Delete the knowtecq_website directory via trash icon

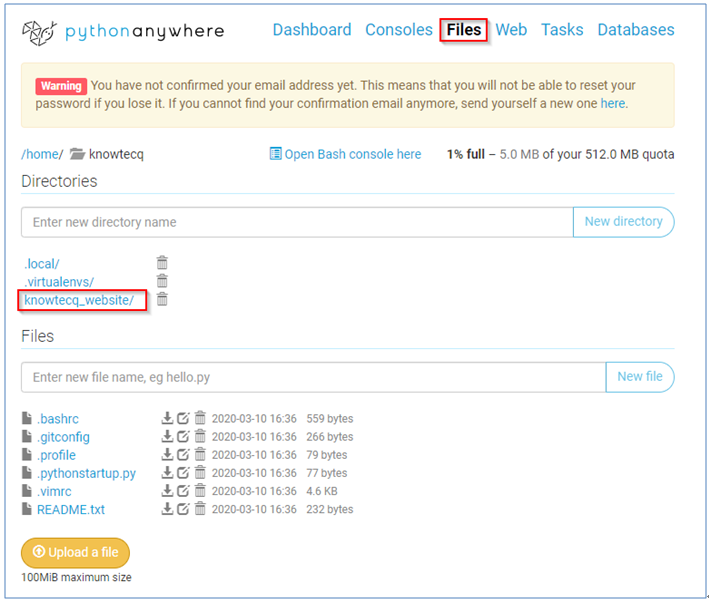[x=162, y=299]
